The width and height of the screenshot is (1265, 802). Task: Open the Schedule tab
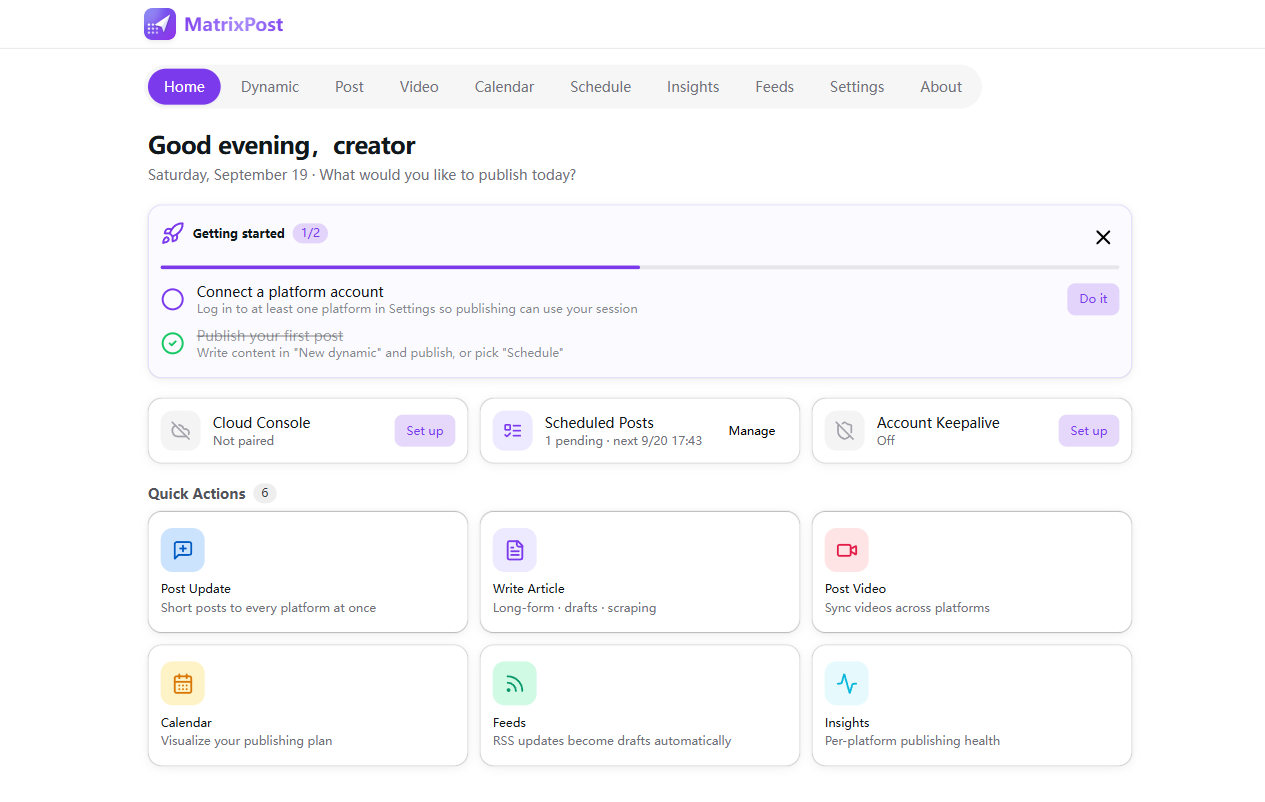click(x=600, y=87)
